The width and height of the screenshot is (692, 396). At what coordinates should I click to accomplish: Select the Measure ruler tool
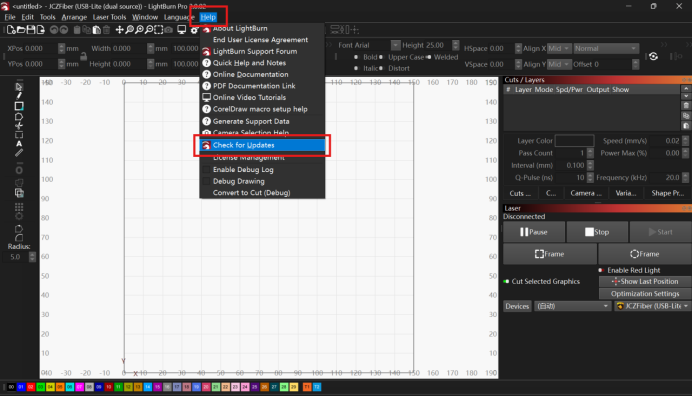coord(19,153)
